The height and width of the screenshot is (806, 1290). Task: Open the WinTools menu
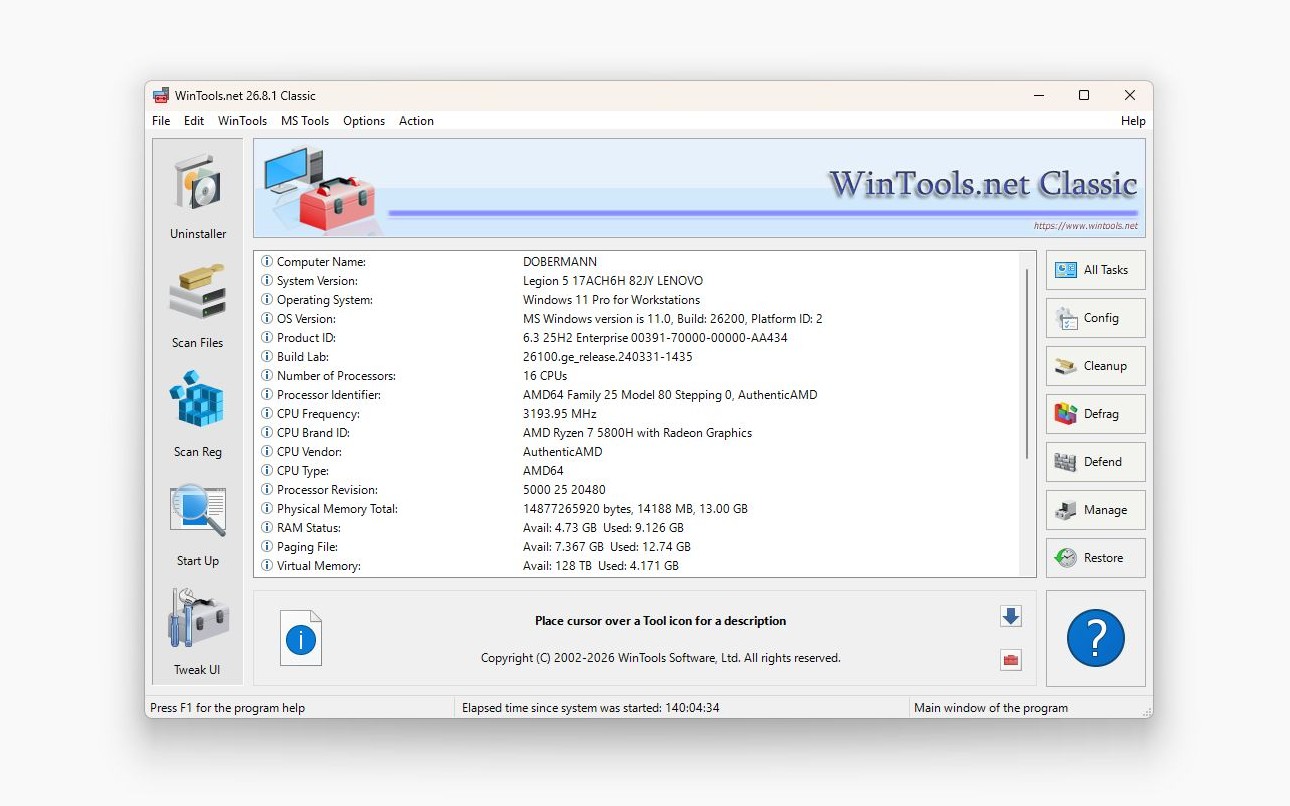(x=242, y=121)
